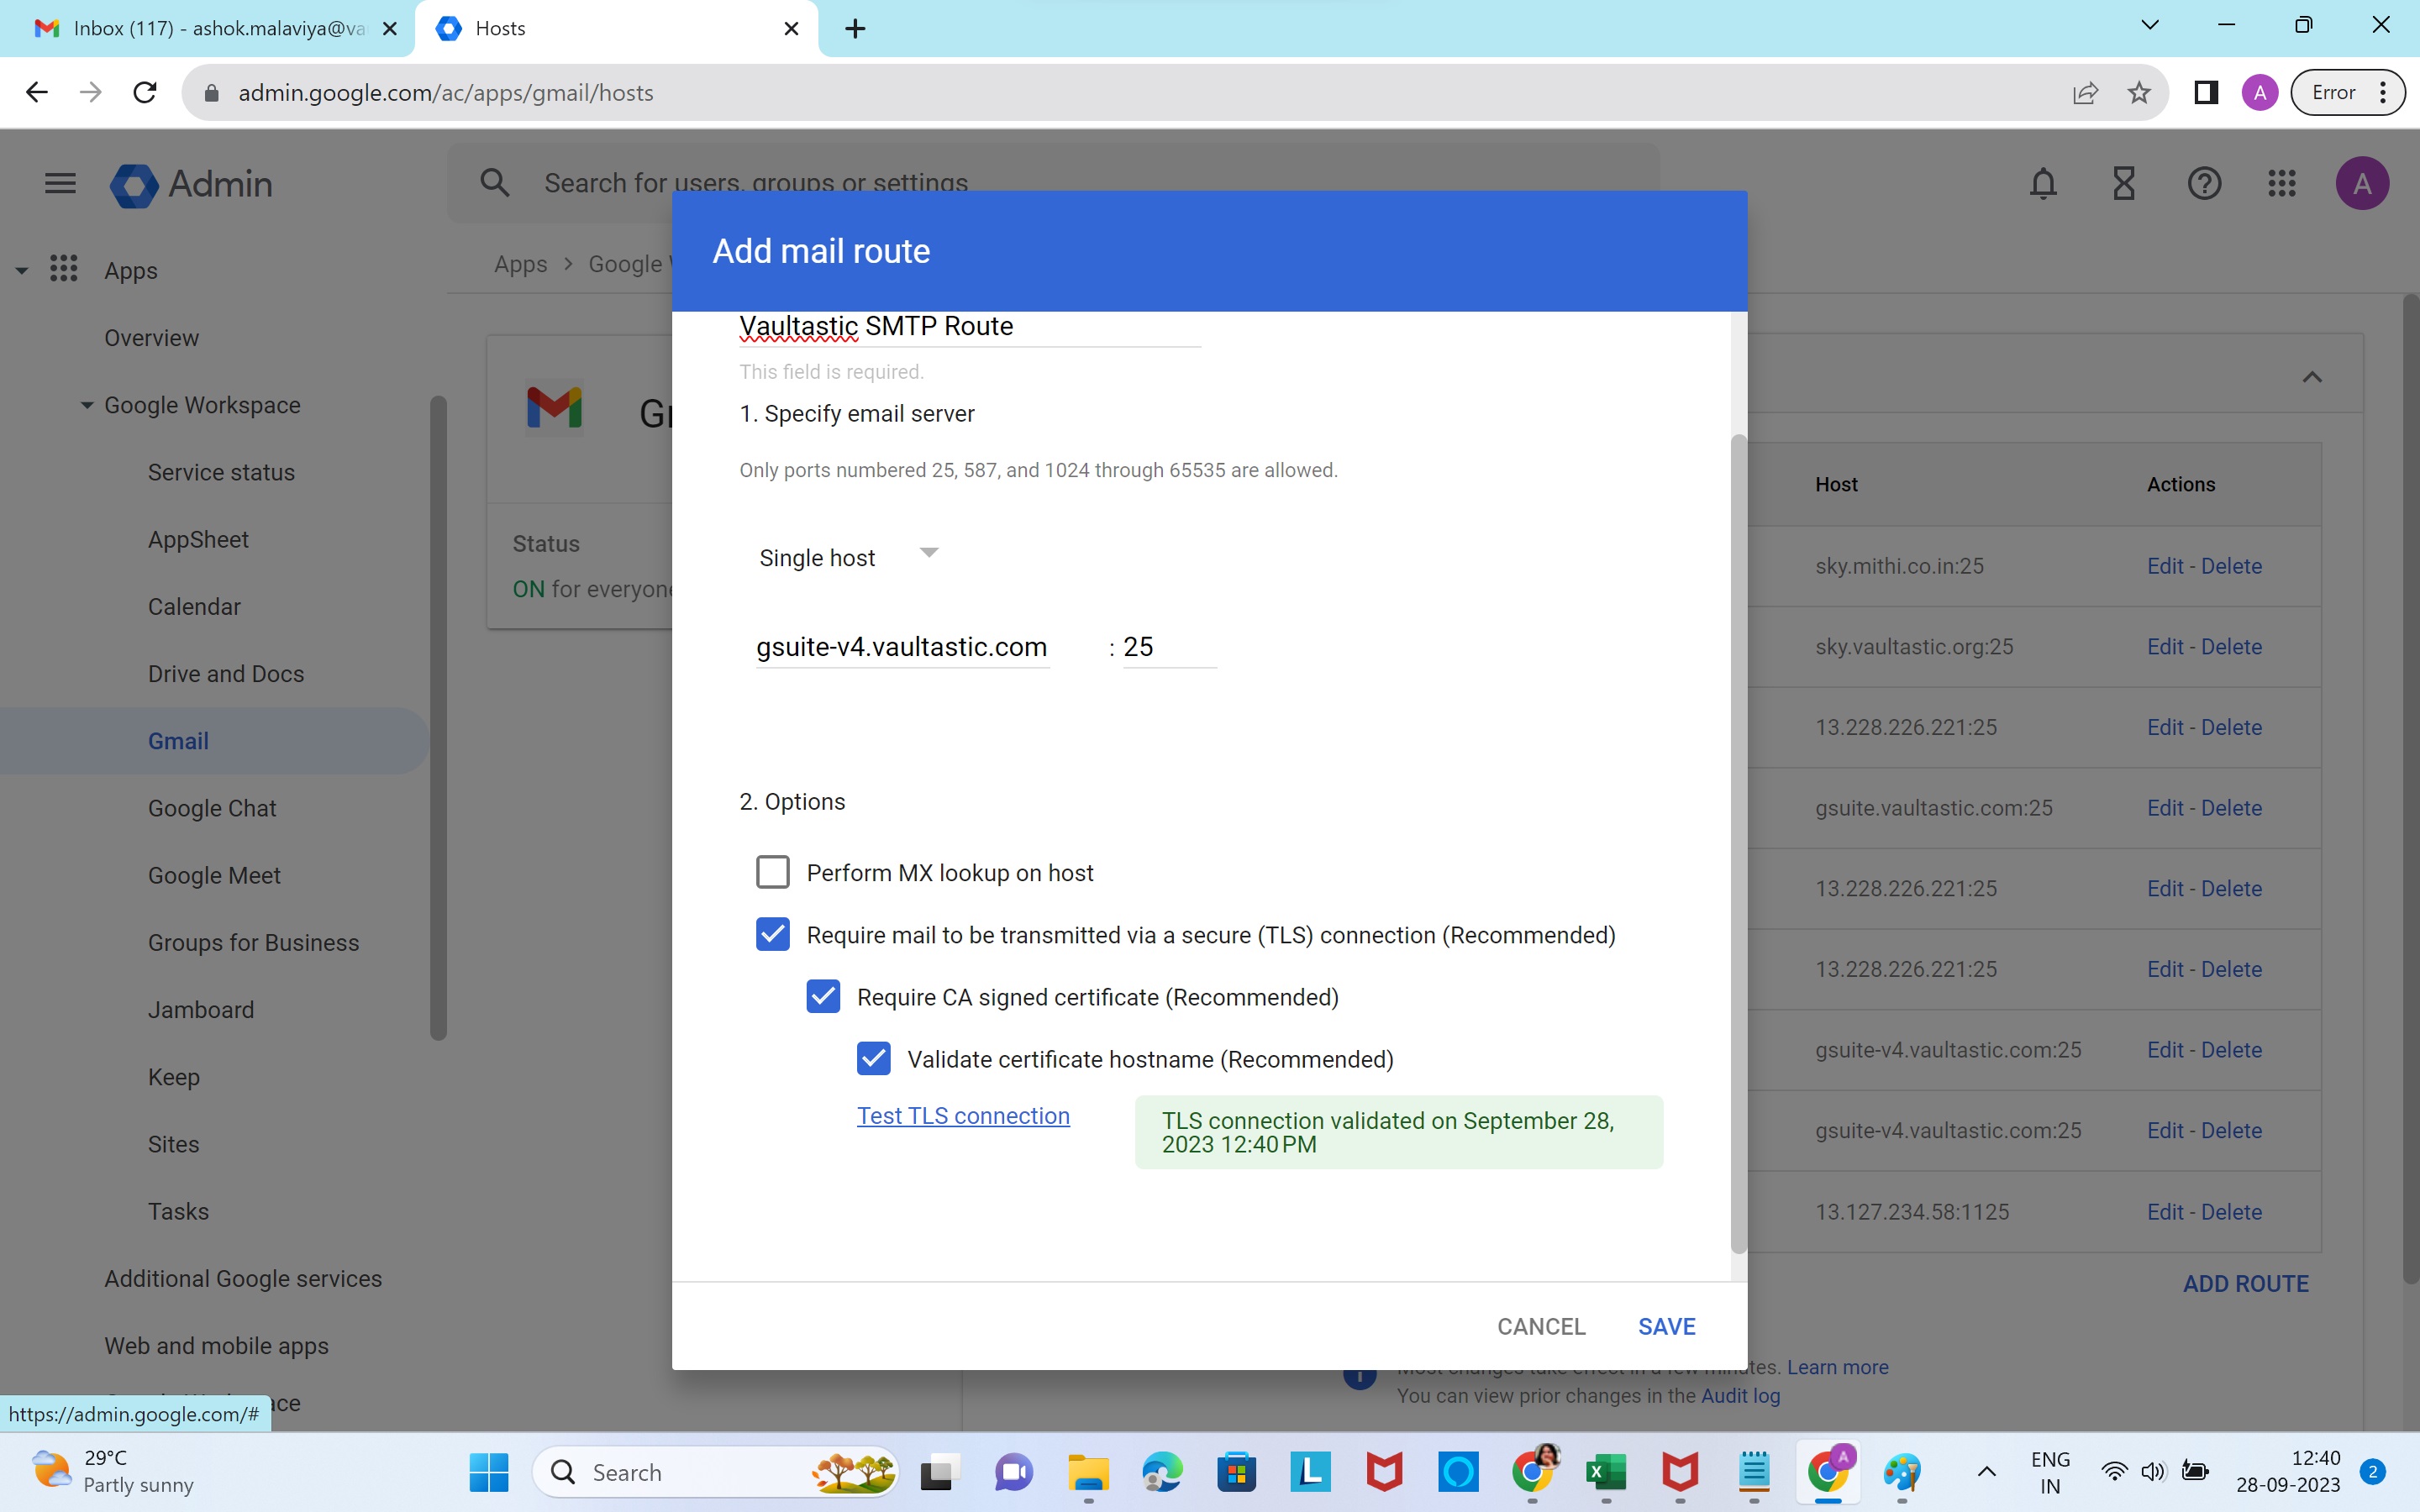Image resolution: width=2420 pixels, height=1512 pixels.
Task: Open the notifications bell icon
Action: (2043, 184)
